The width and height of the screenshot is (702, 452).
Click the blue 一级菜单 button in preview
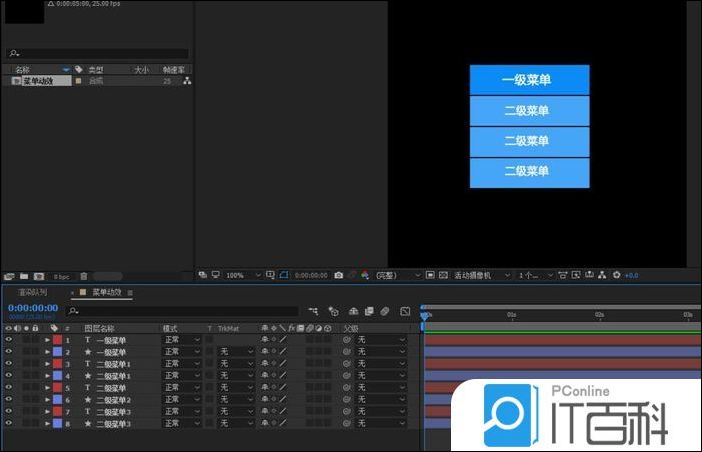pyautogui.click(x=529, y=80)
